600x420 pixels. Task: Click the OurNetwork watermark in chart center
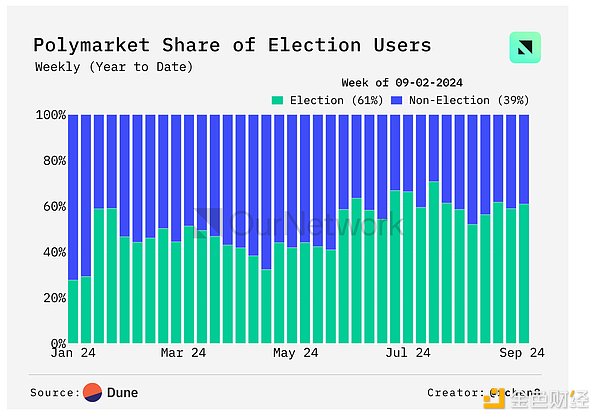pyautogui.click(x=299, y=224)
